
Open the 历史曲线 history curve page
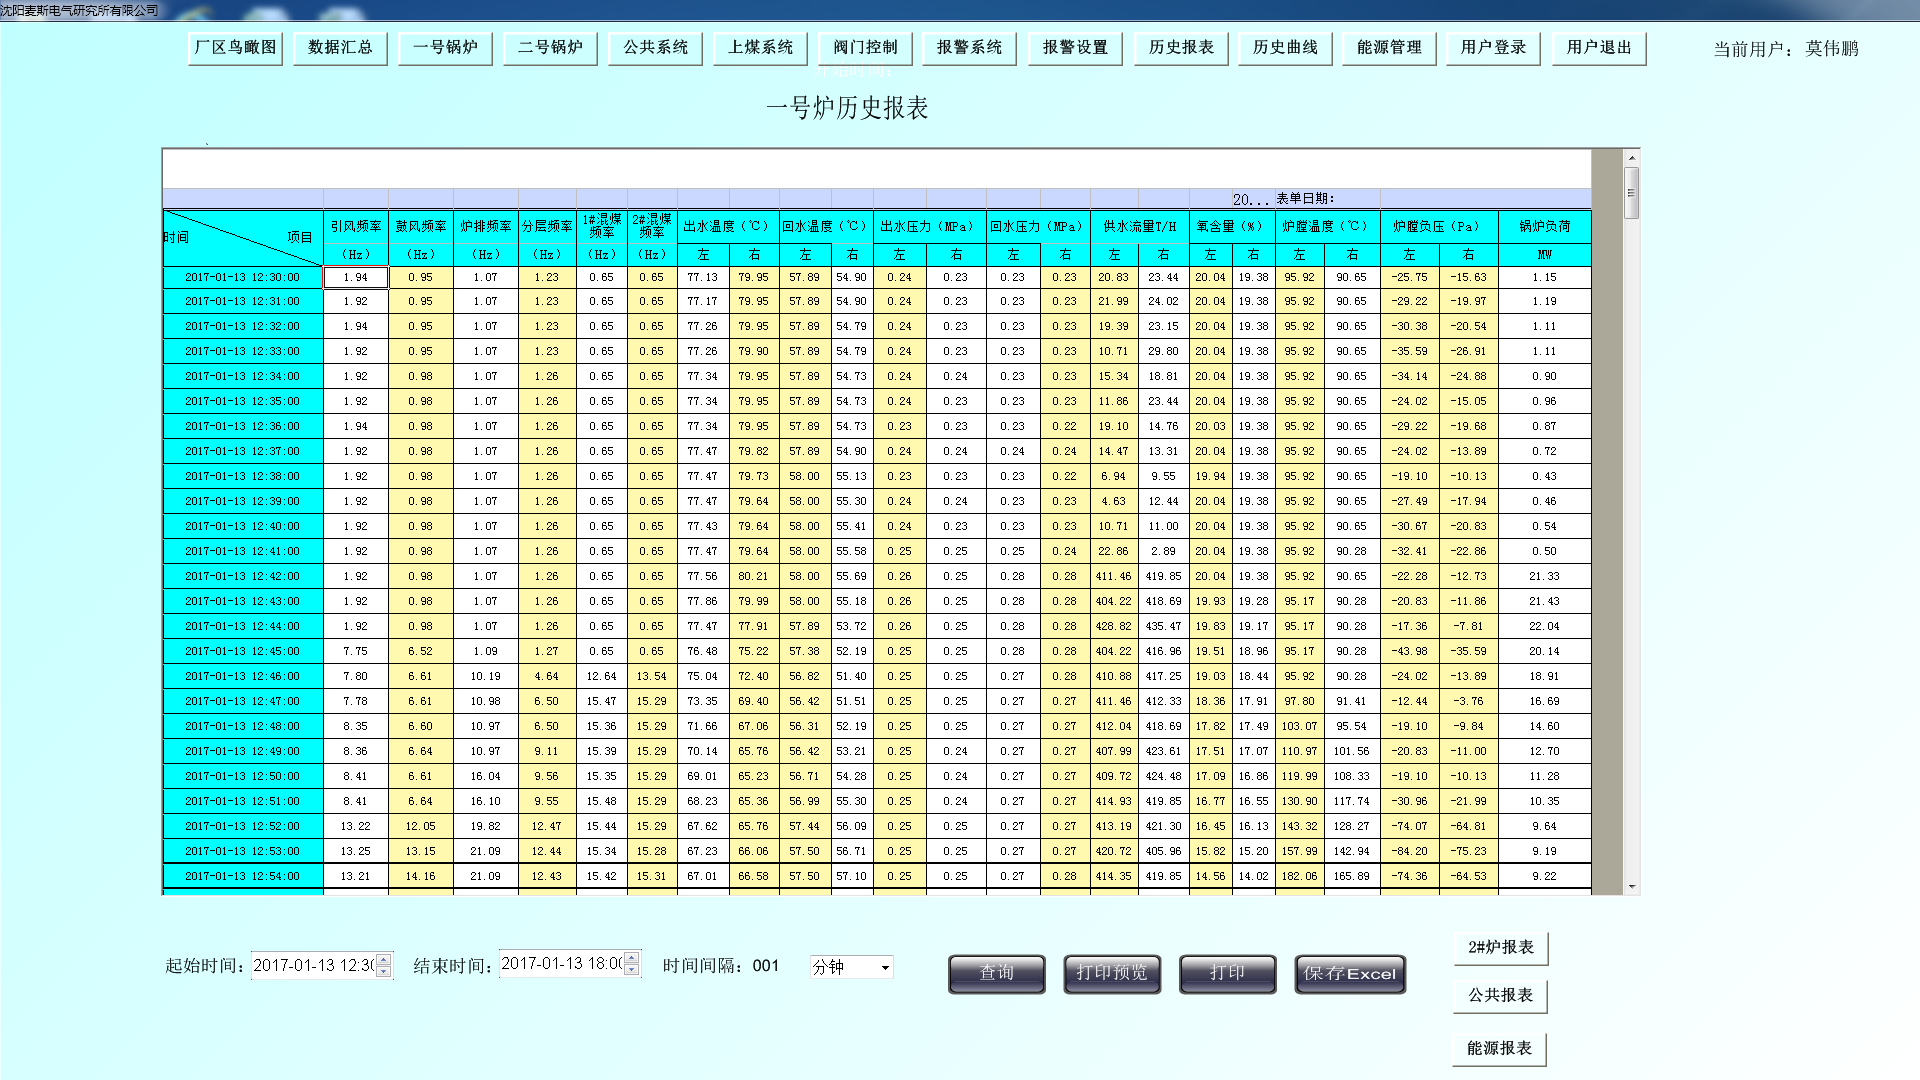point(1285,48)
